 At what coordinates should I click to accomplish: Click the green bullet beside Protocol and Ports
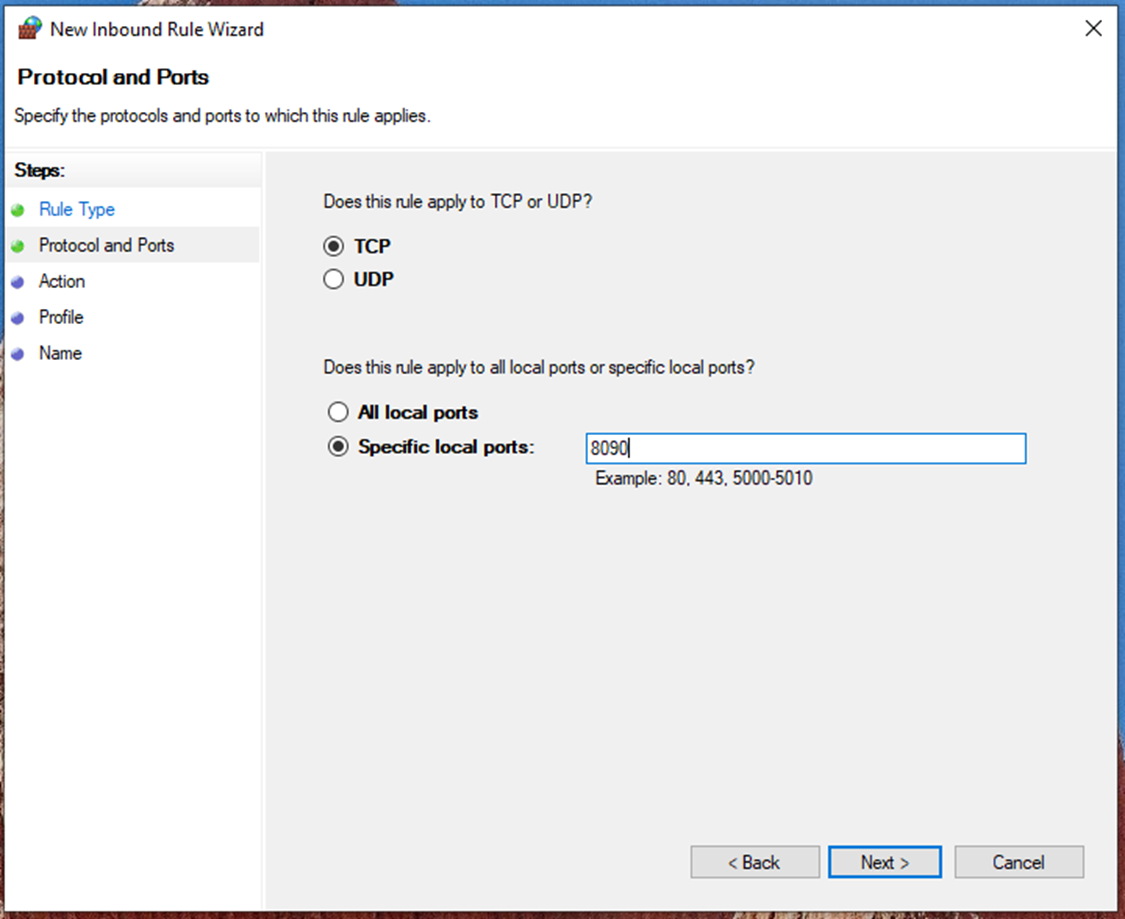[x=18, y=246]
